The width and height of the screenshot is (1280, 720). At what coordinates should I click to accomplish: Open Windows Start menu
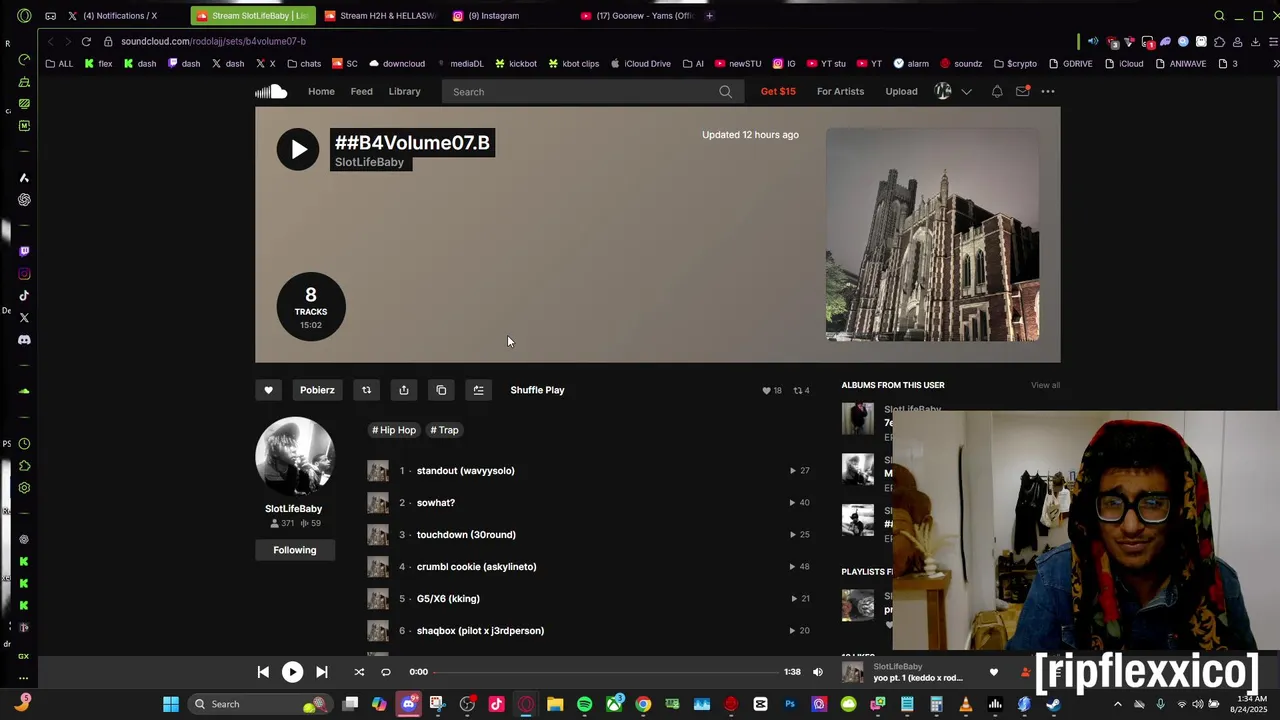pyautogui.click(x=171, y=704)
